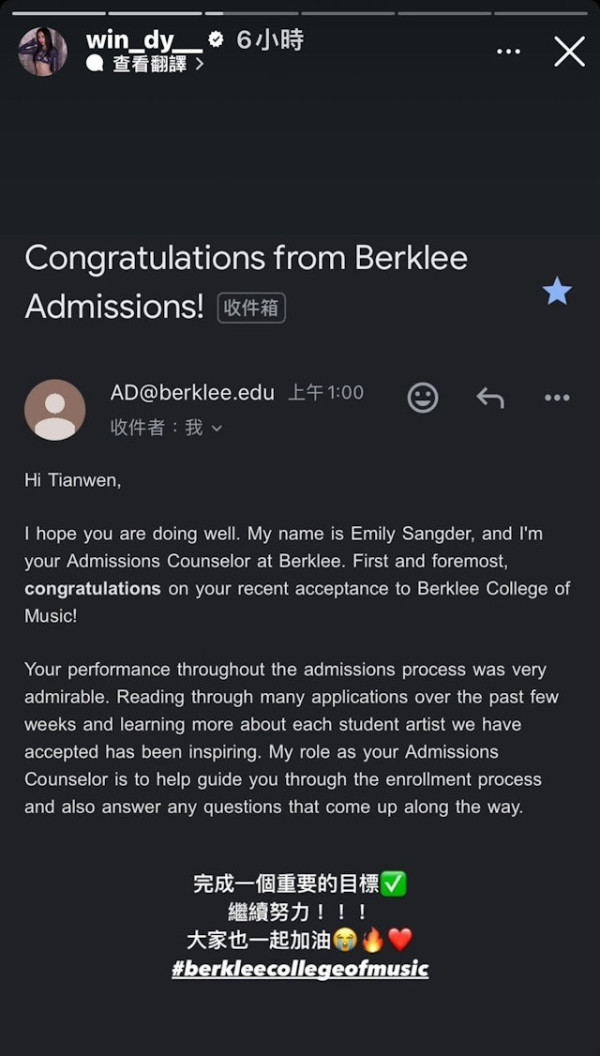The image size is (600, 1056).
Task: Open the #berkleecollegeofmusic hashtag
Action: click(x=300, y=968)
